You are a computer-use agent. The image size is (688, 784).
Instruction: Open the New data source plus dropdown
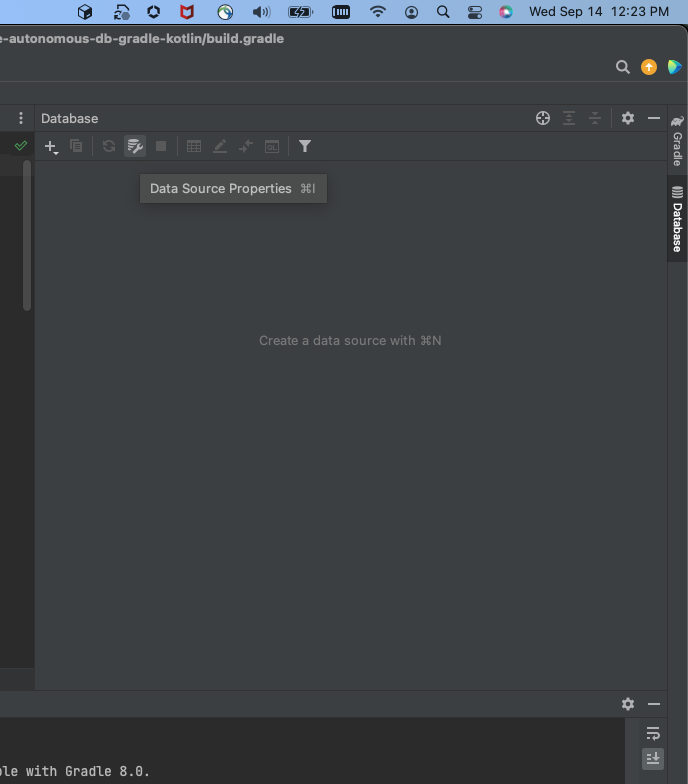(51, 146)
